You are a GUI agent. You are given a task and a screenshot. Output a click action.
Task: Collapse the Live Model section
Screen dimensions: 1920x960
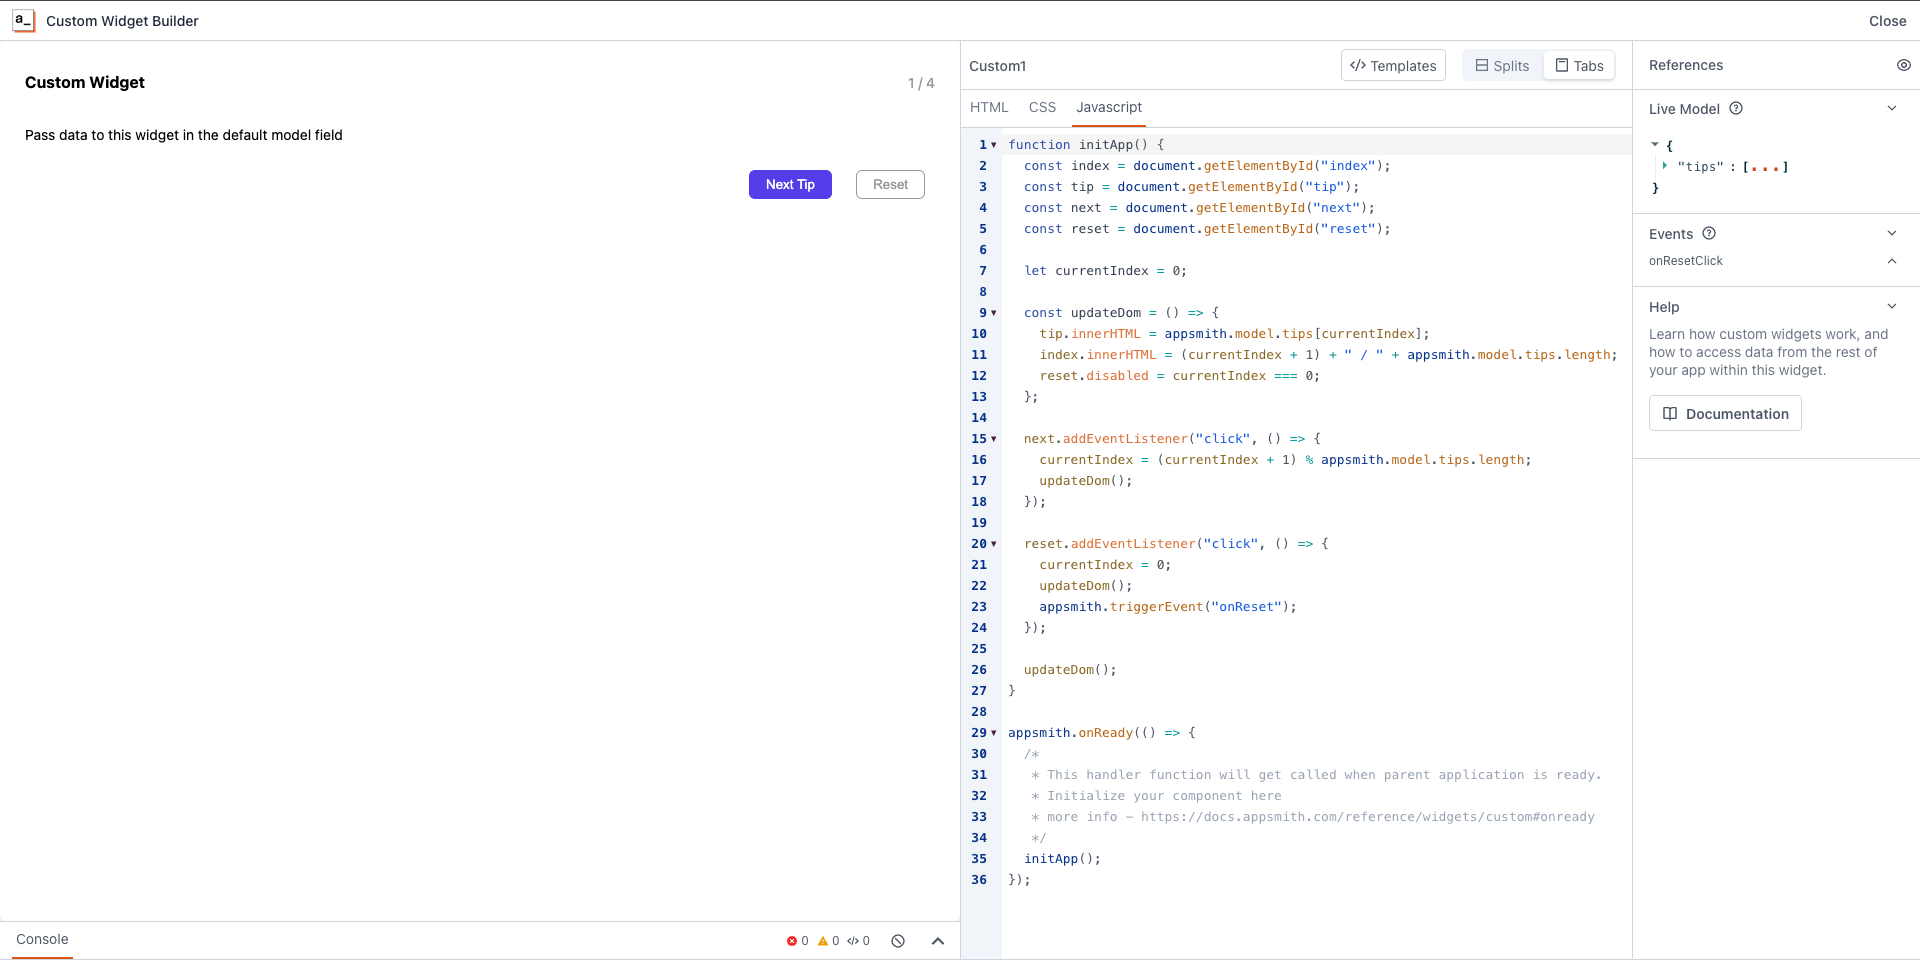click(1893, 107)
